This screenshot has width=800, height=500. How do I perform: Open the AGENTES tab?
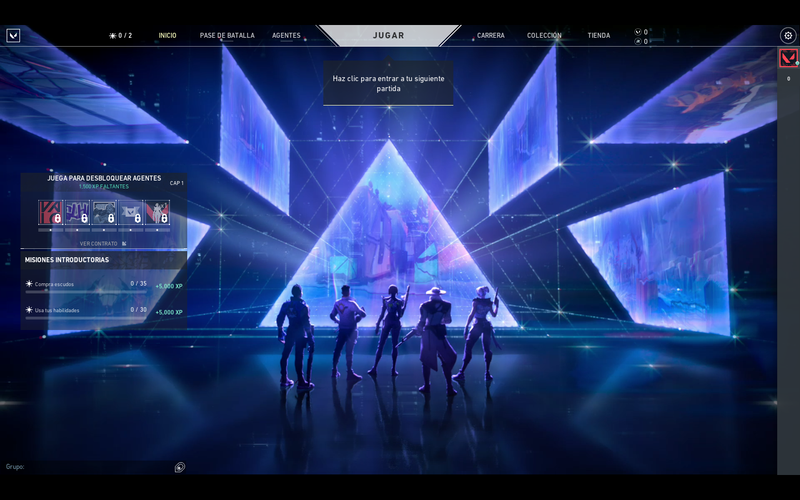(x=286, y=36)
